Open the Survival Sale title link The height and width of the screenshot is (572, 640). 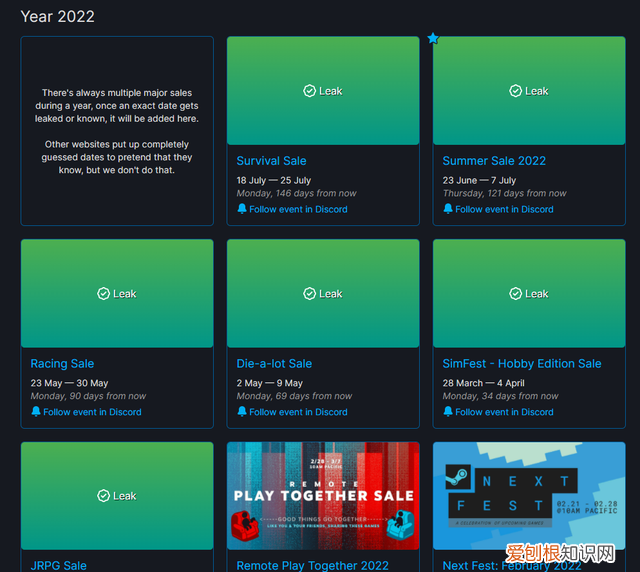pyautogui.click(x=271, y=161)
